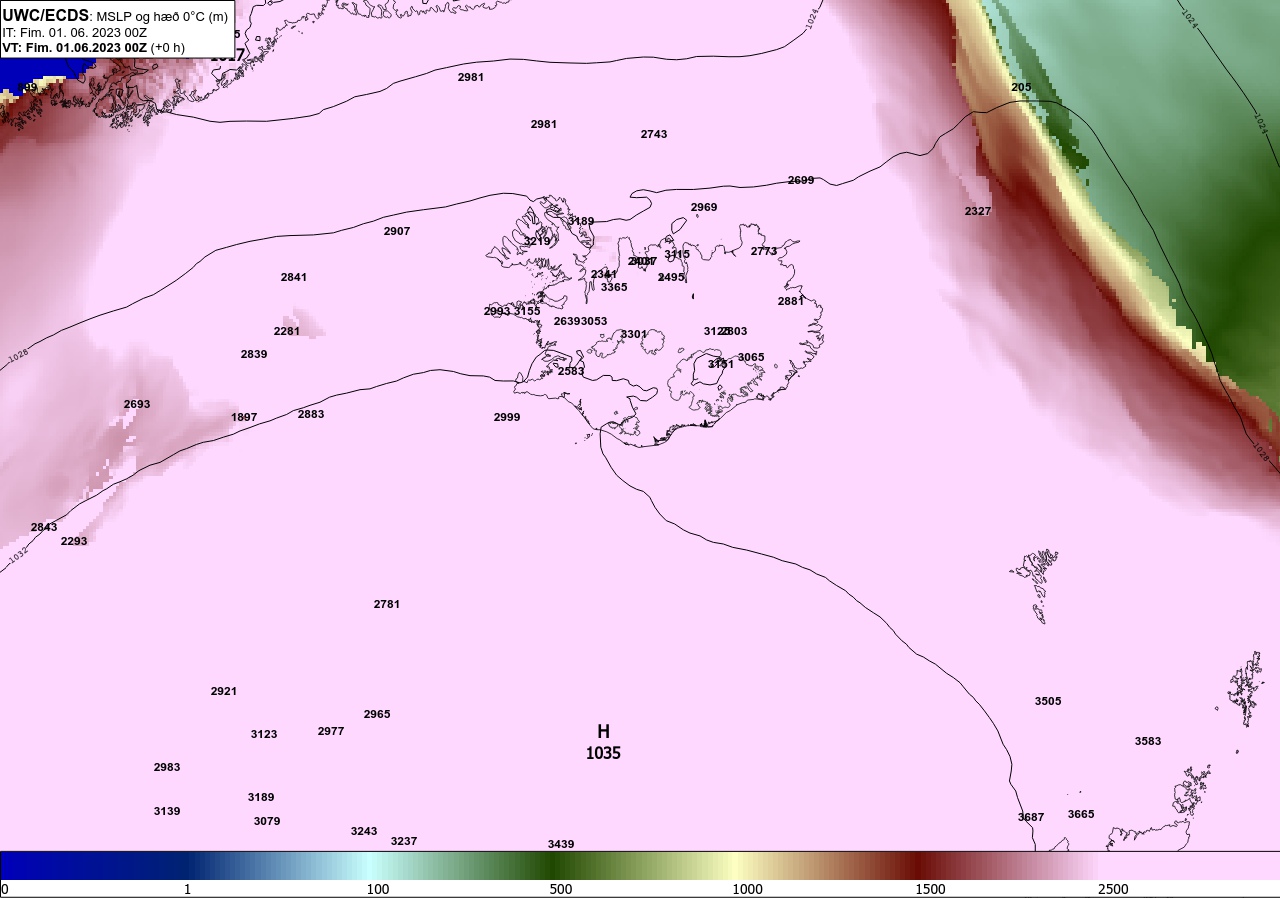Click the 3123 height value
Image resolution: width=1280 pixels, height=898 pixels.
264,734
